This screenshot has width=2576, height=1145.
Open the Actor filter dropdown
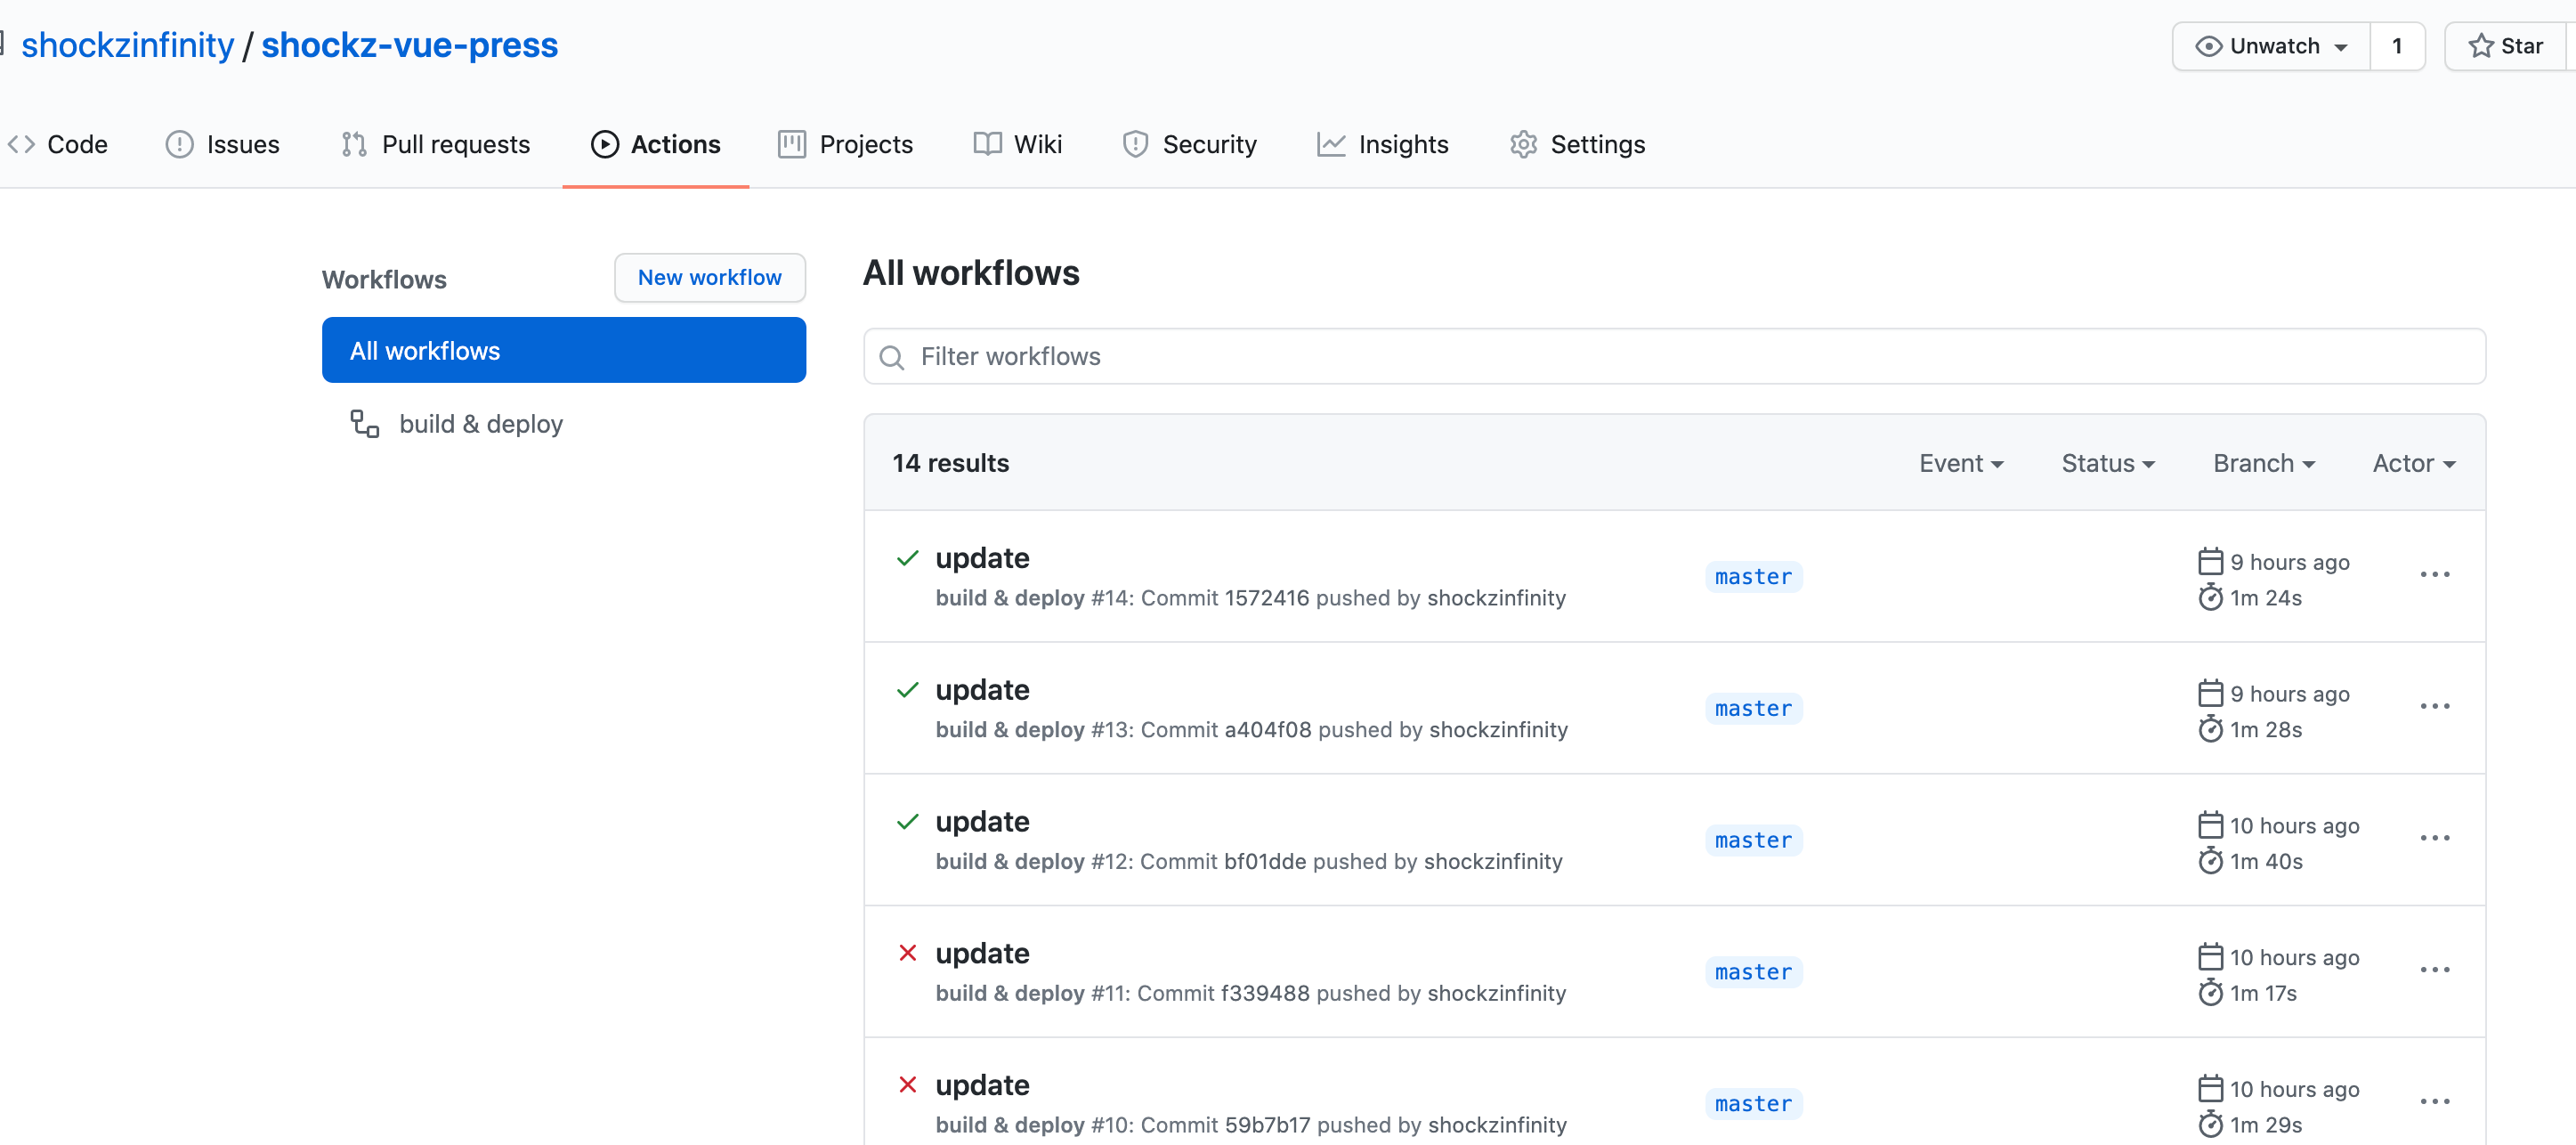pyautogui.click(x=2413, y=463)
